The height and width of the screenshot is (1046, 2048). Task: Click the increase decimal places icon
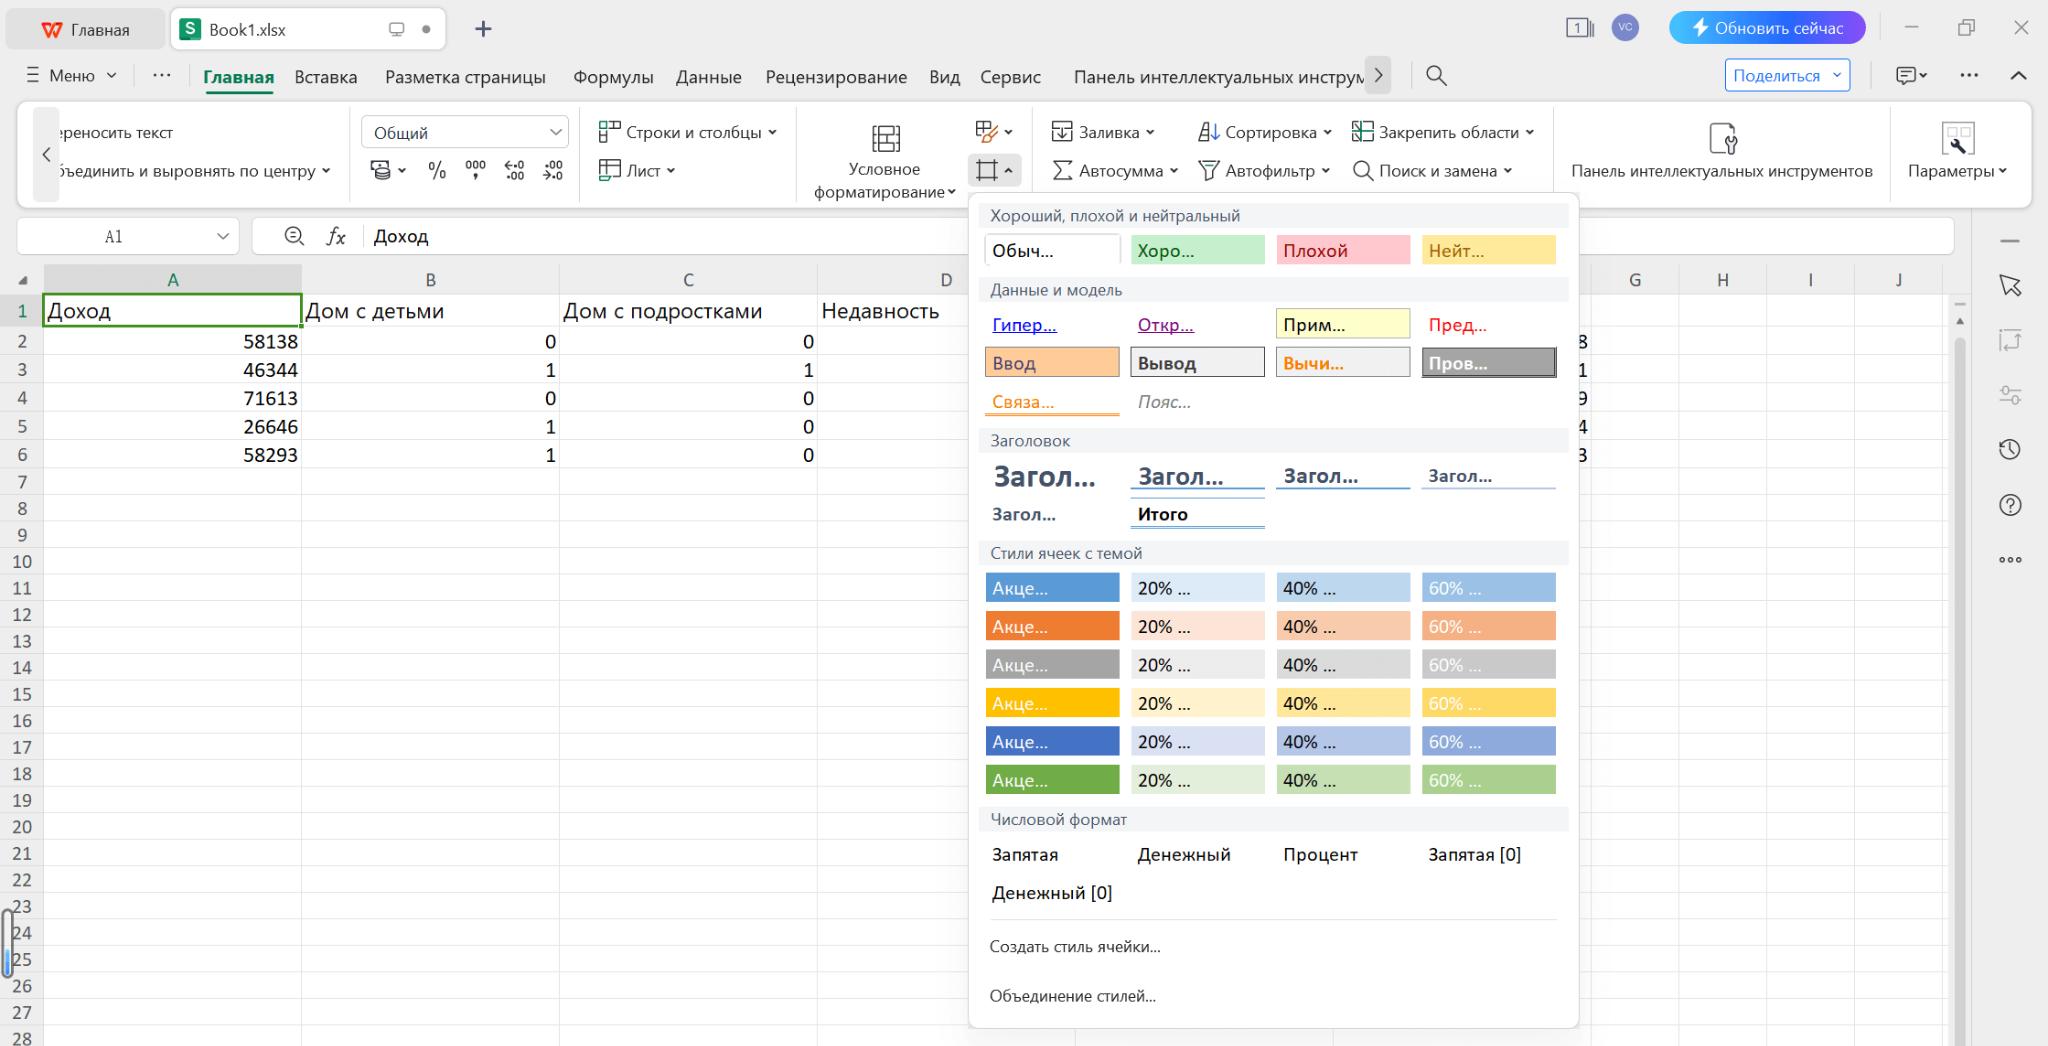tap(515, 171)
